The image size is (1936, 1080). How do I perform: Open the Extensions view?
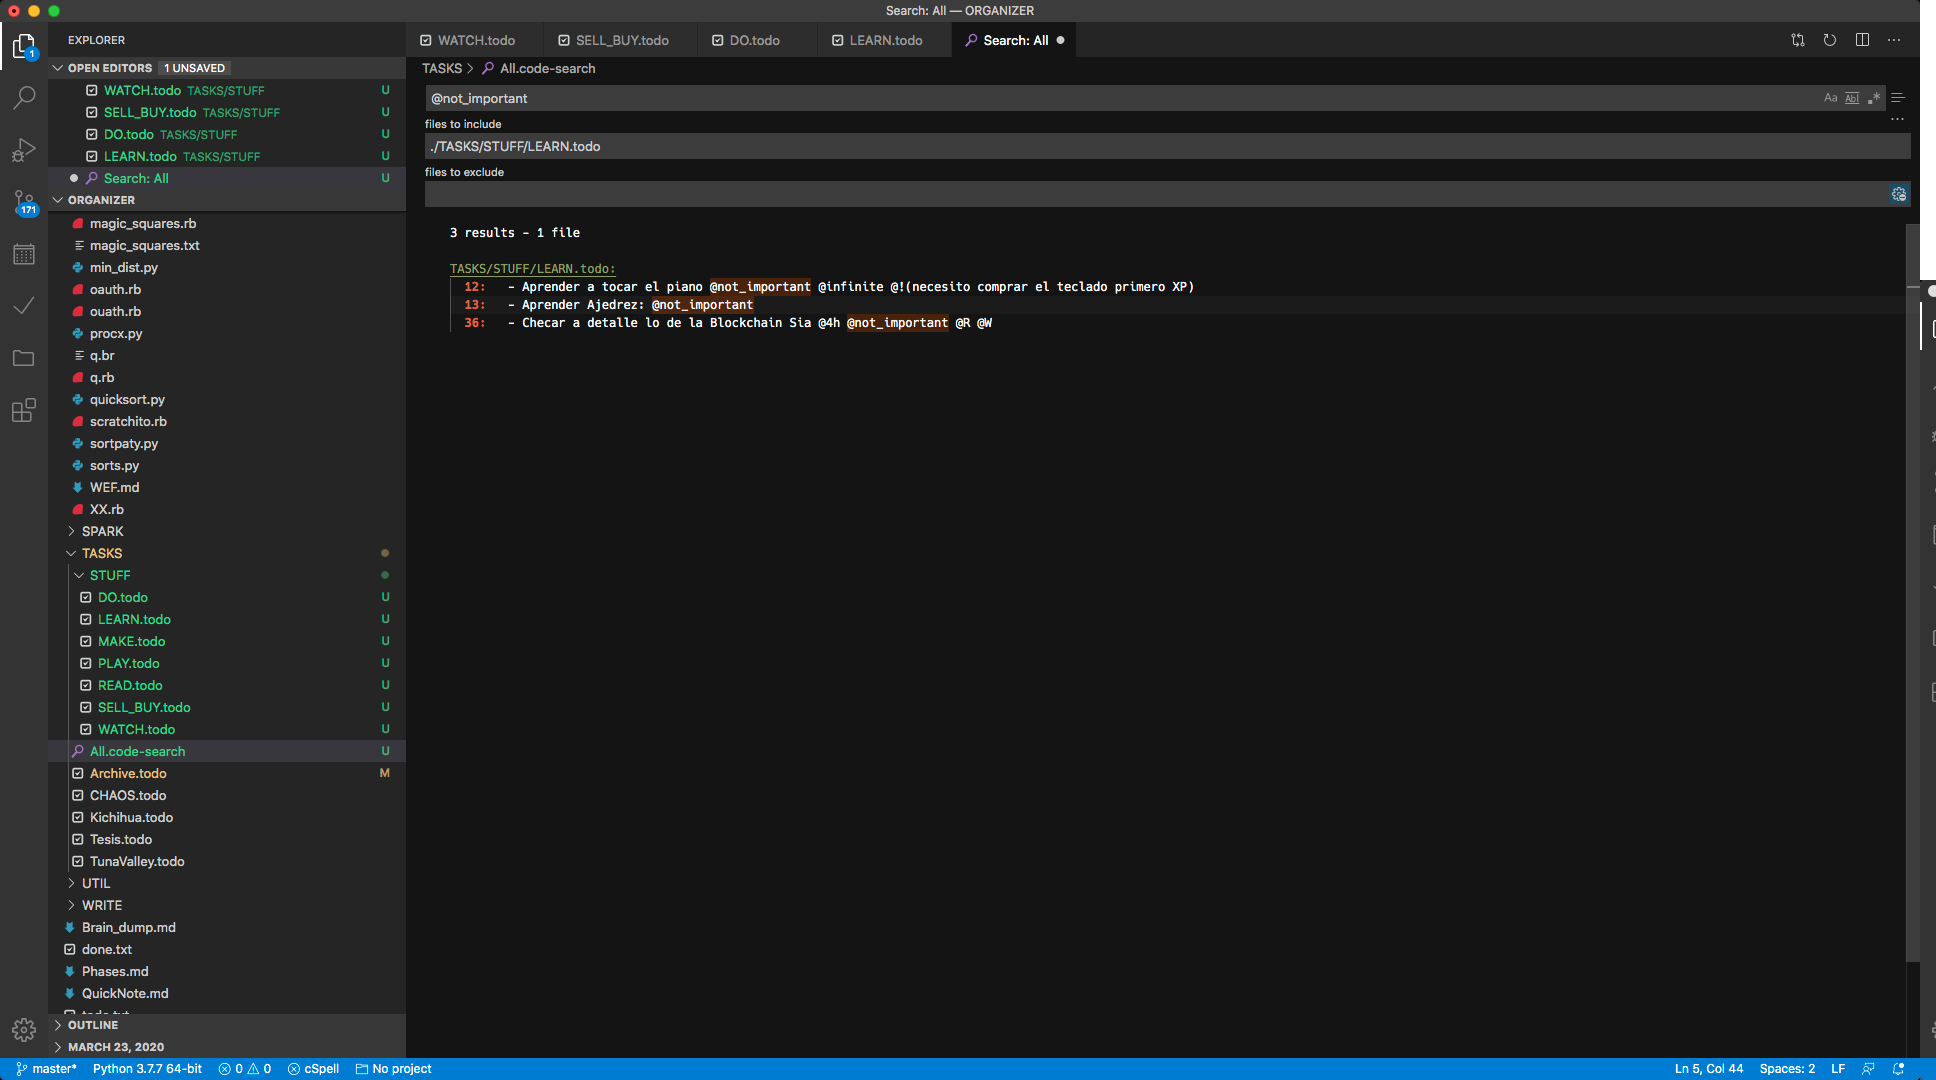point(24,410)
